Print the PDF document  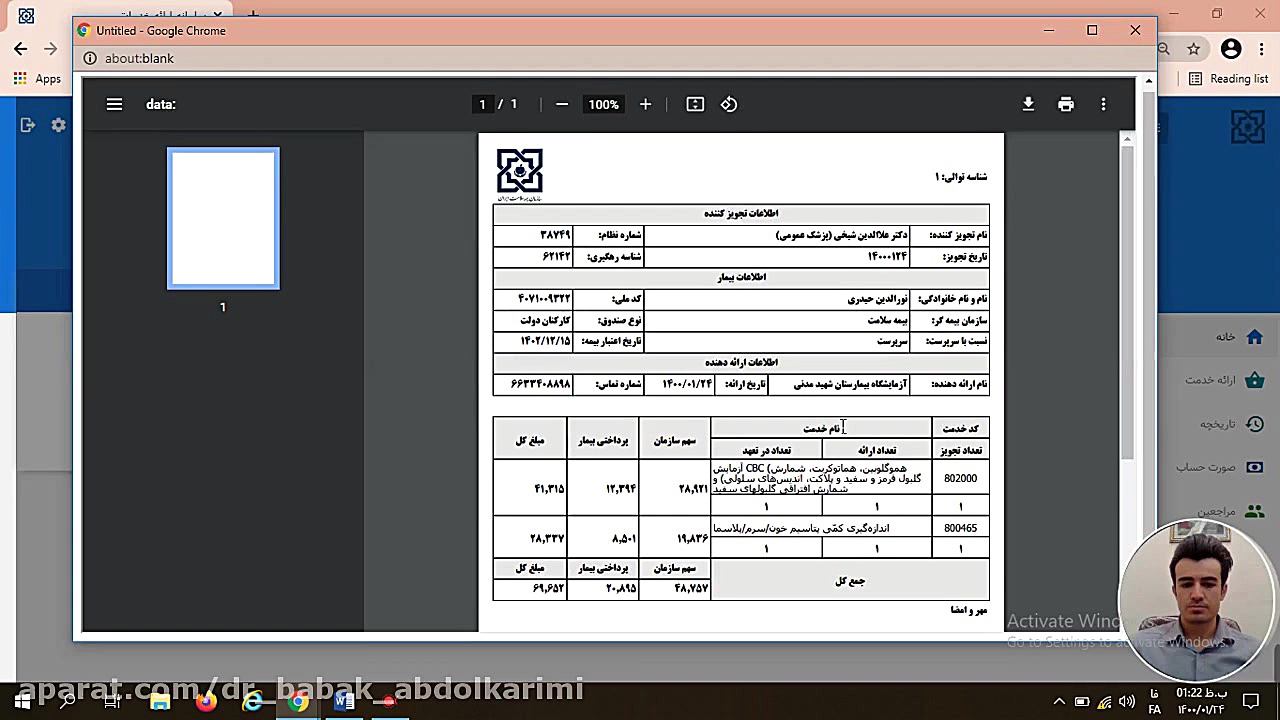click(x=1066, y=104)
